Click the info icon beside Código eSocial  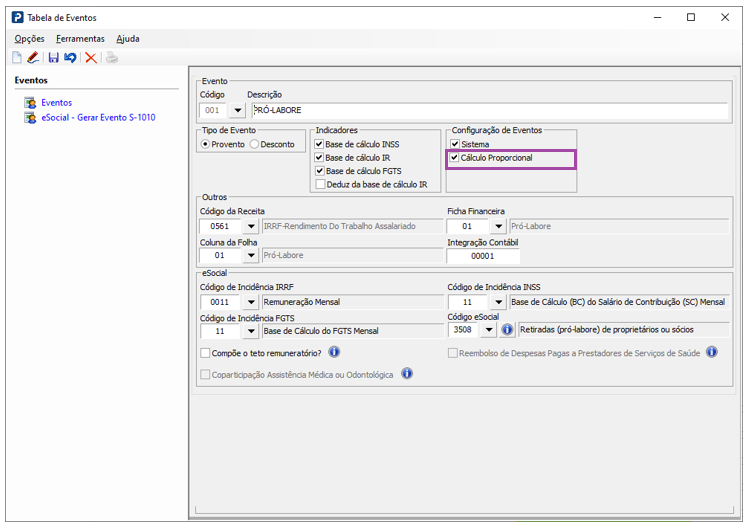[507, 330]
